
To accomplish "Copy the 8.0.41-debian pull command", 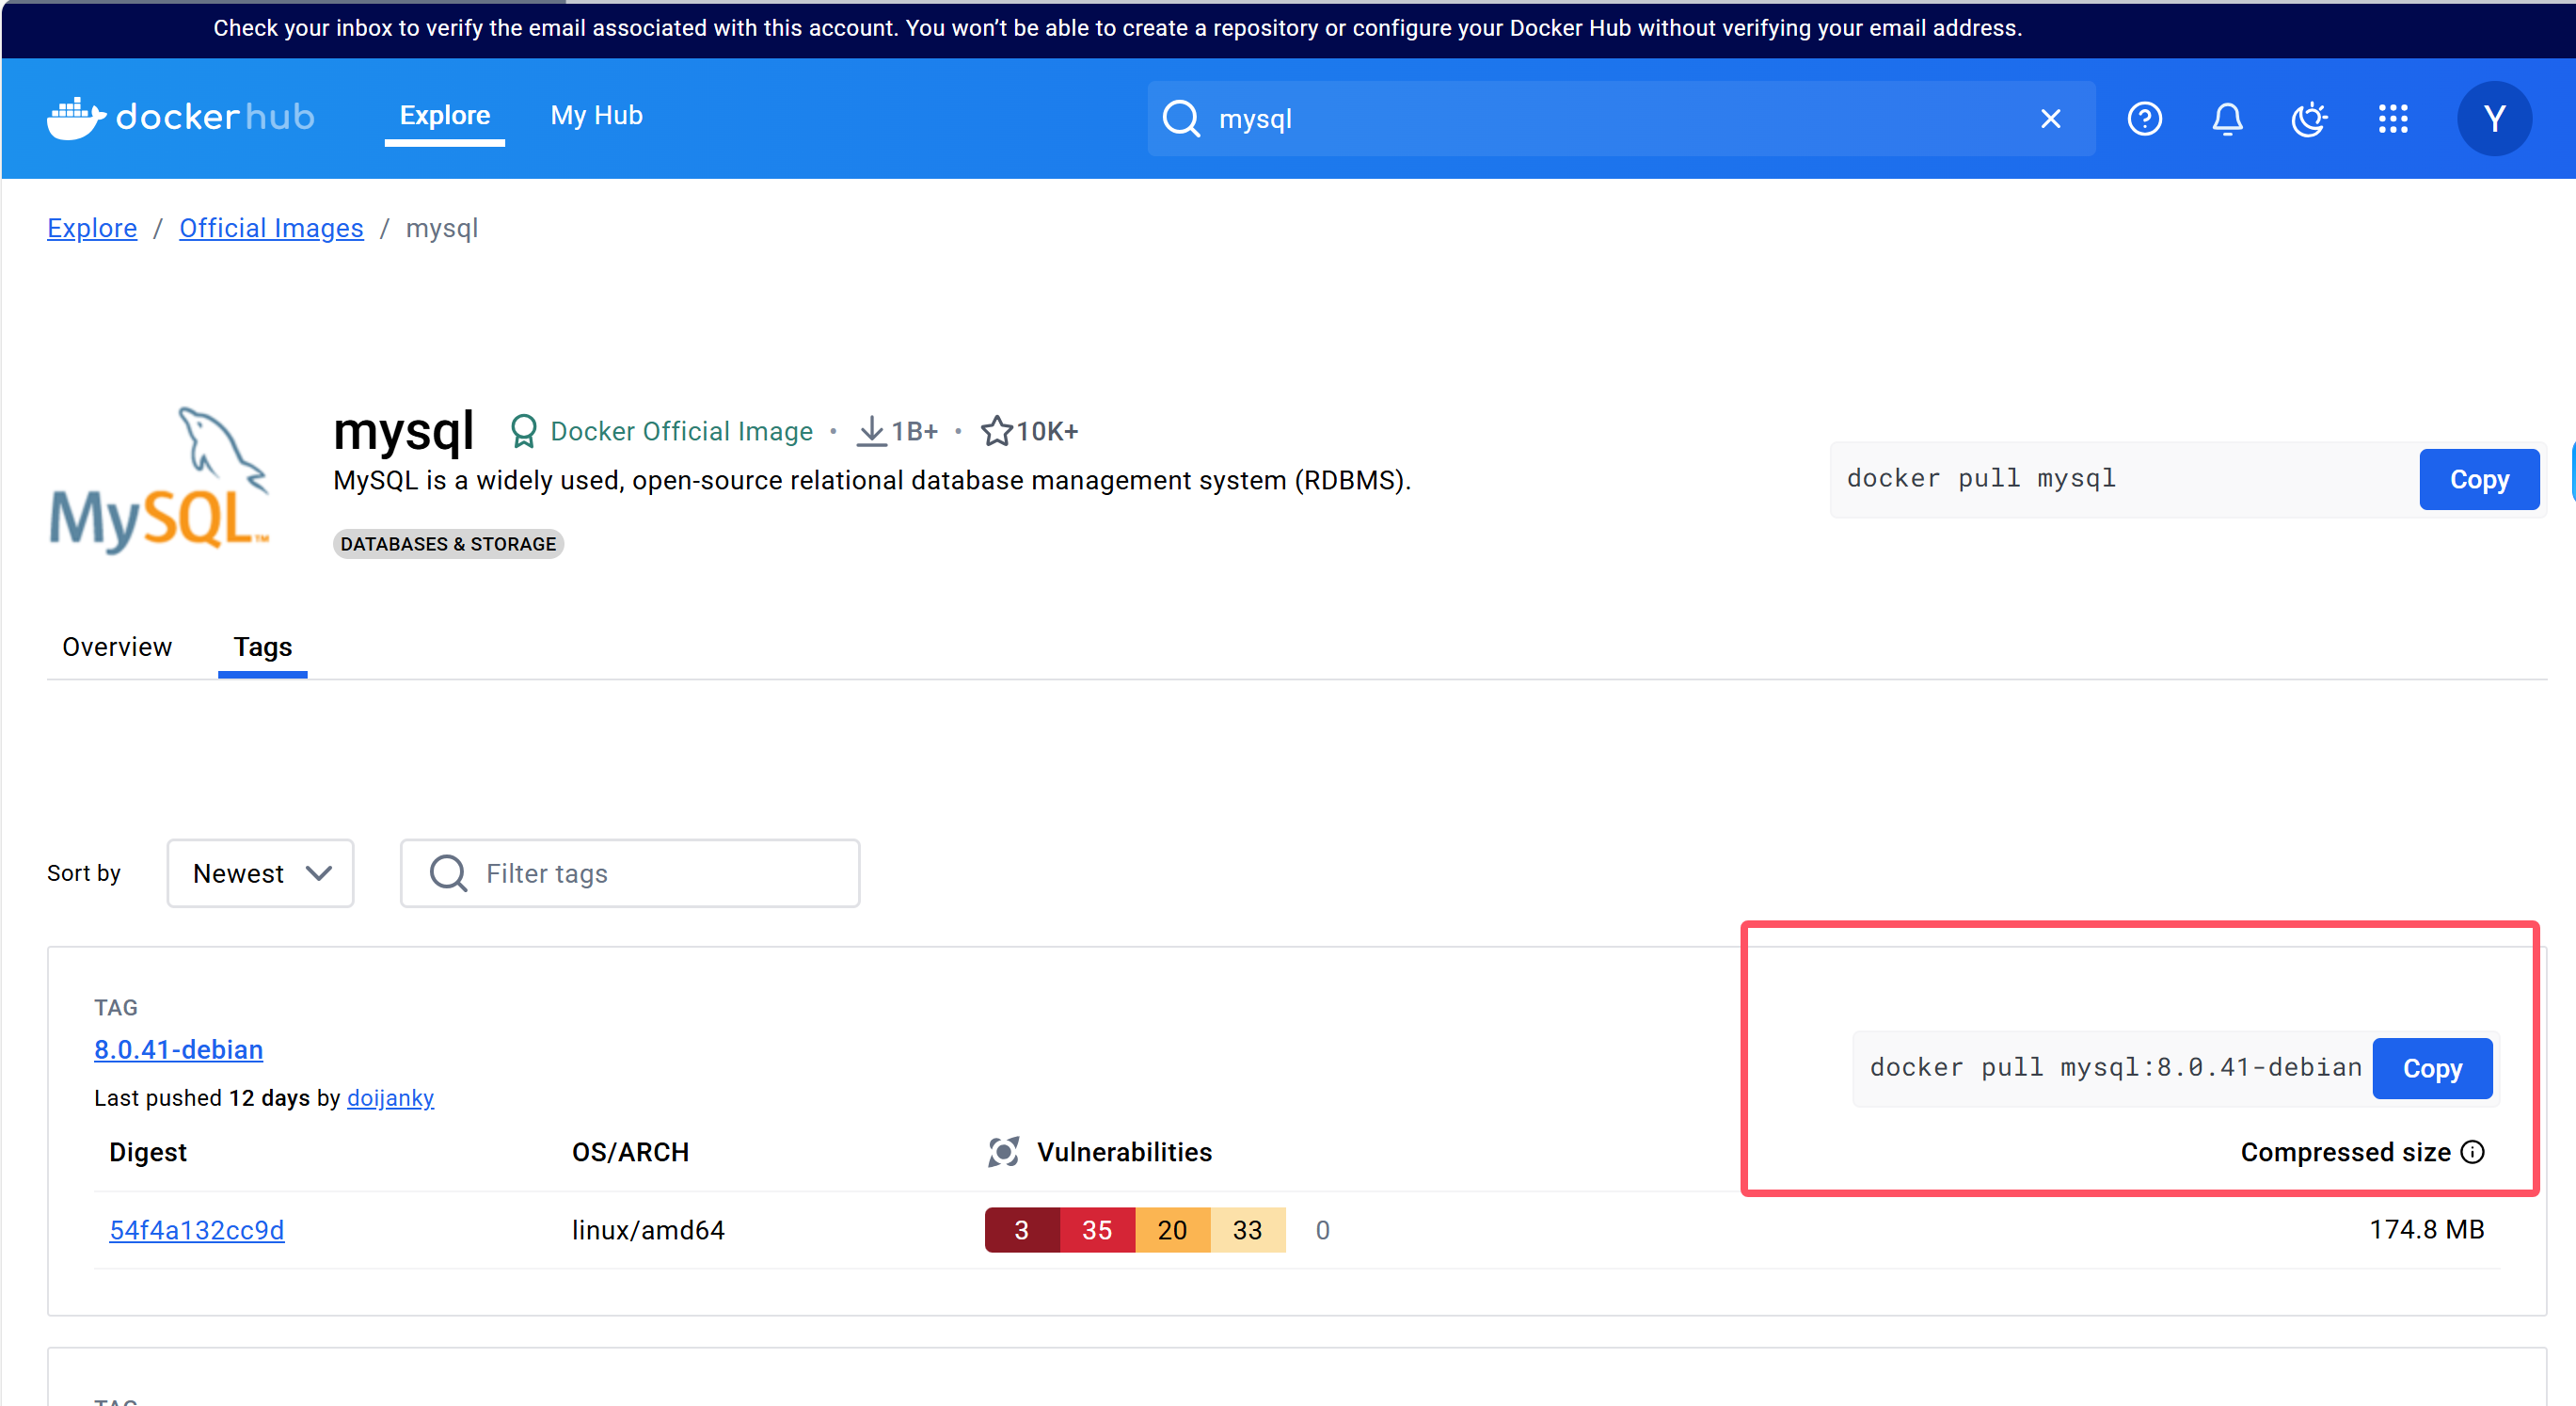I will [2432, 1068].
